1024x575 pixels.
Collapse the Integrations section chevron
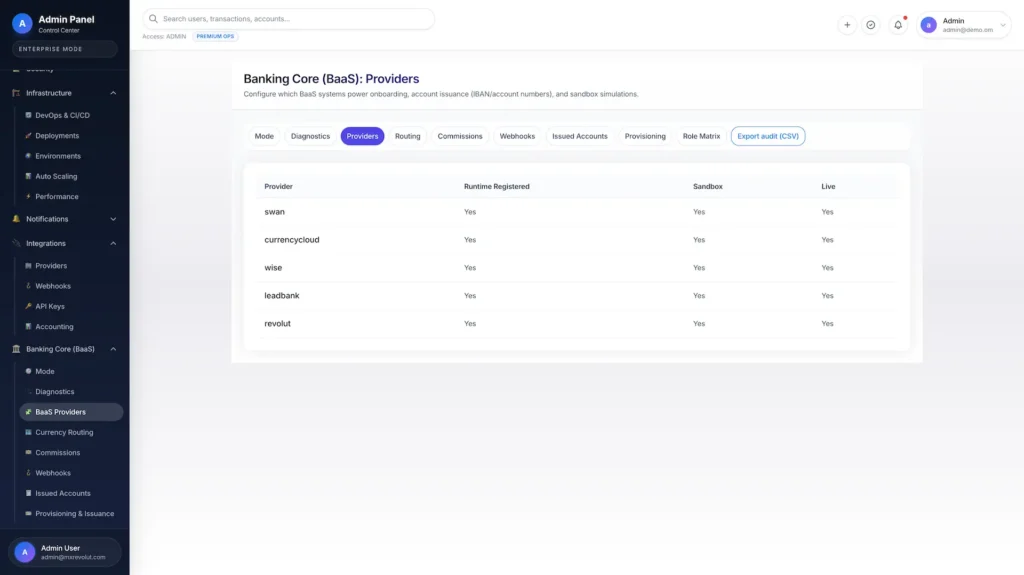(x=113, y=243)
